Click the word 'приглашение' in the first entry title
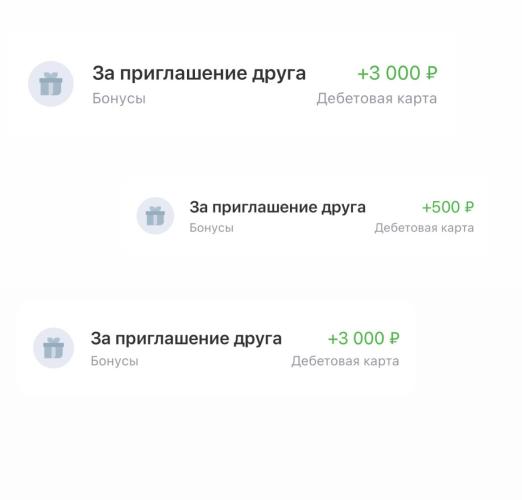 tap(183, 75)
